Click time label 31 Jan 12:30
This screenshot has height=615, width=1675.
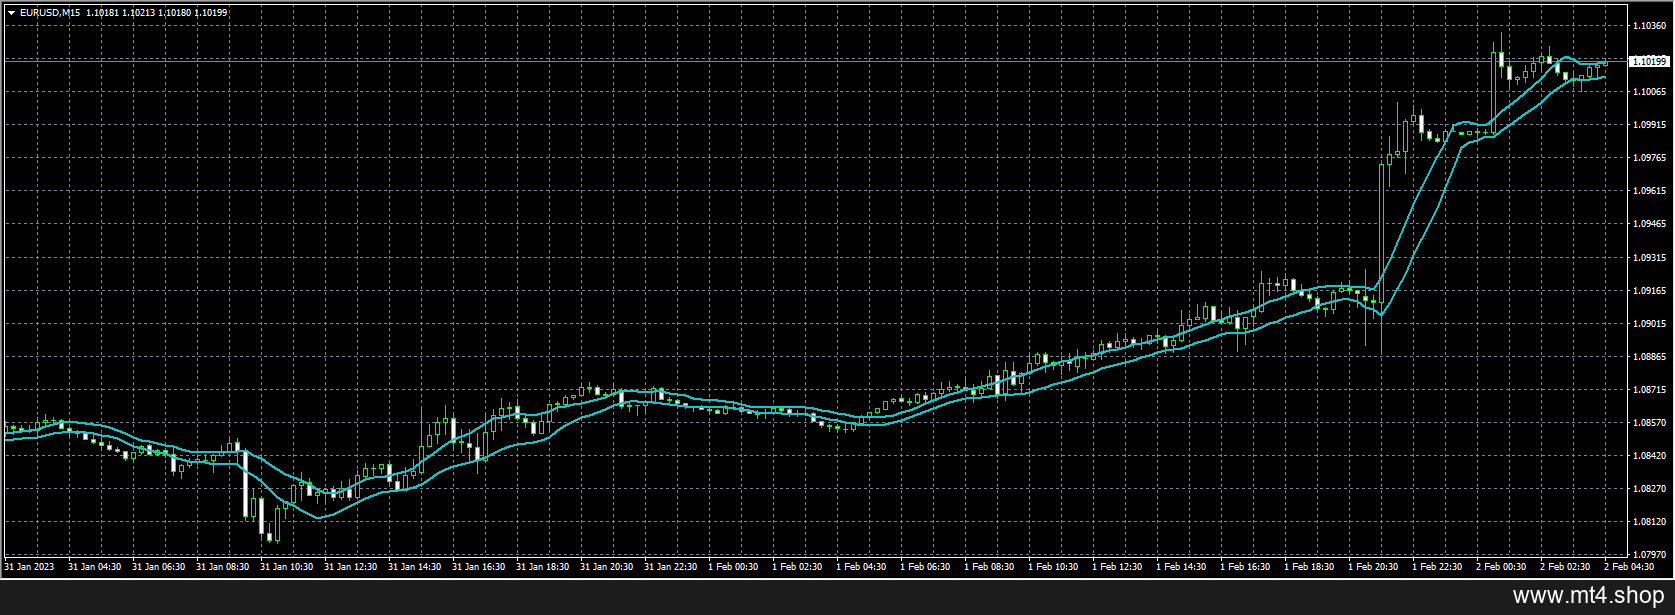[350, 567]
